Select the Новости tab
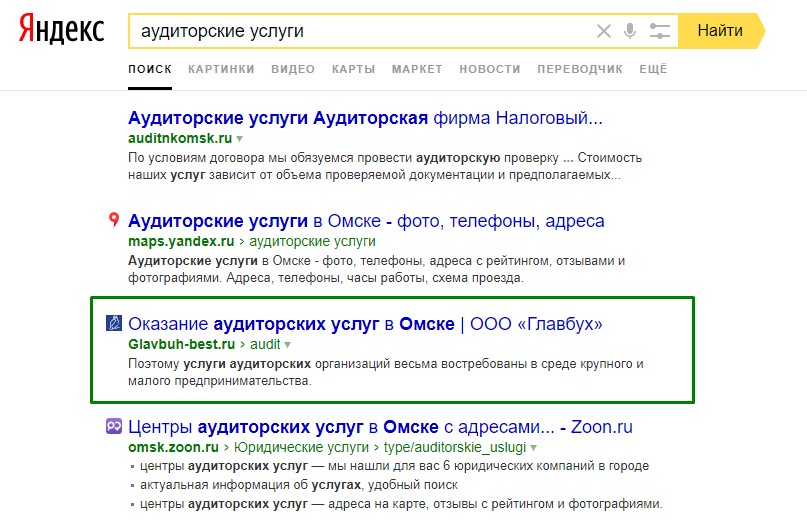 490,69
